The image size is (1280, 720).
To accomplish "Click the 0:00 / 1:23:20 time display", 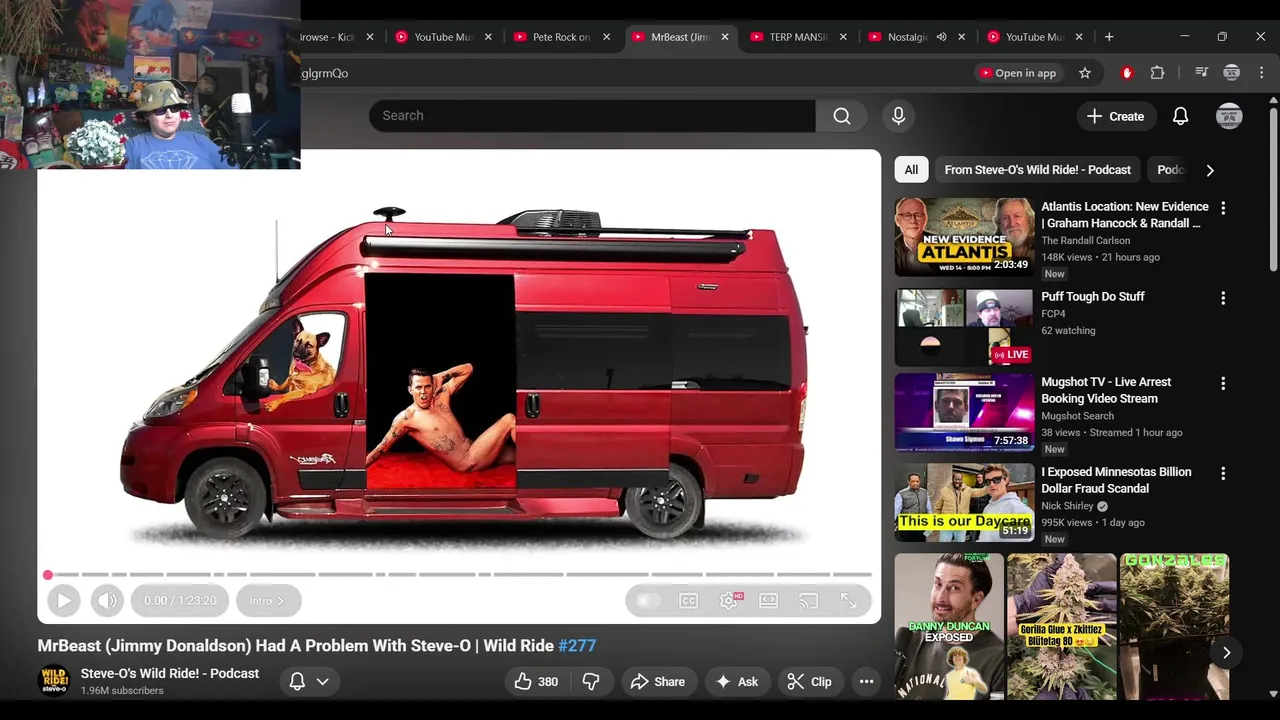I will [x=180, y=601].
